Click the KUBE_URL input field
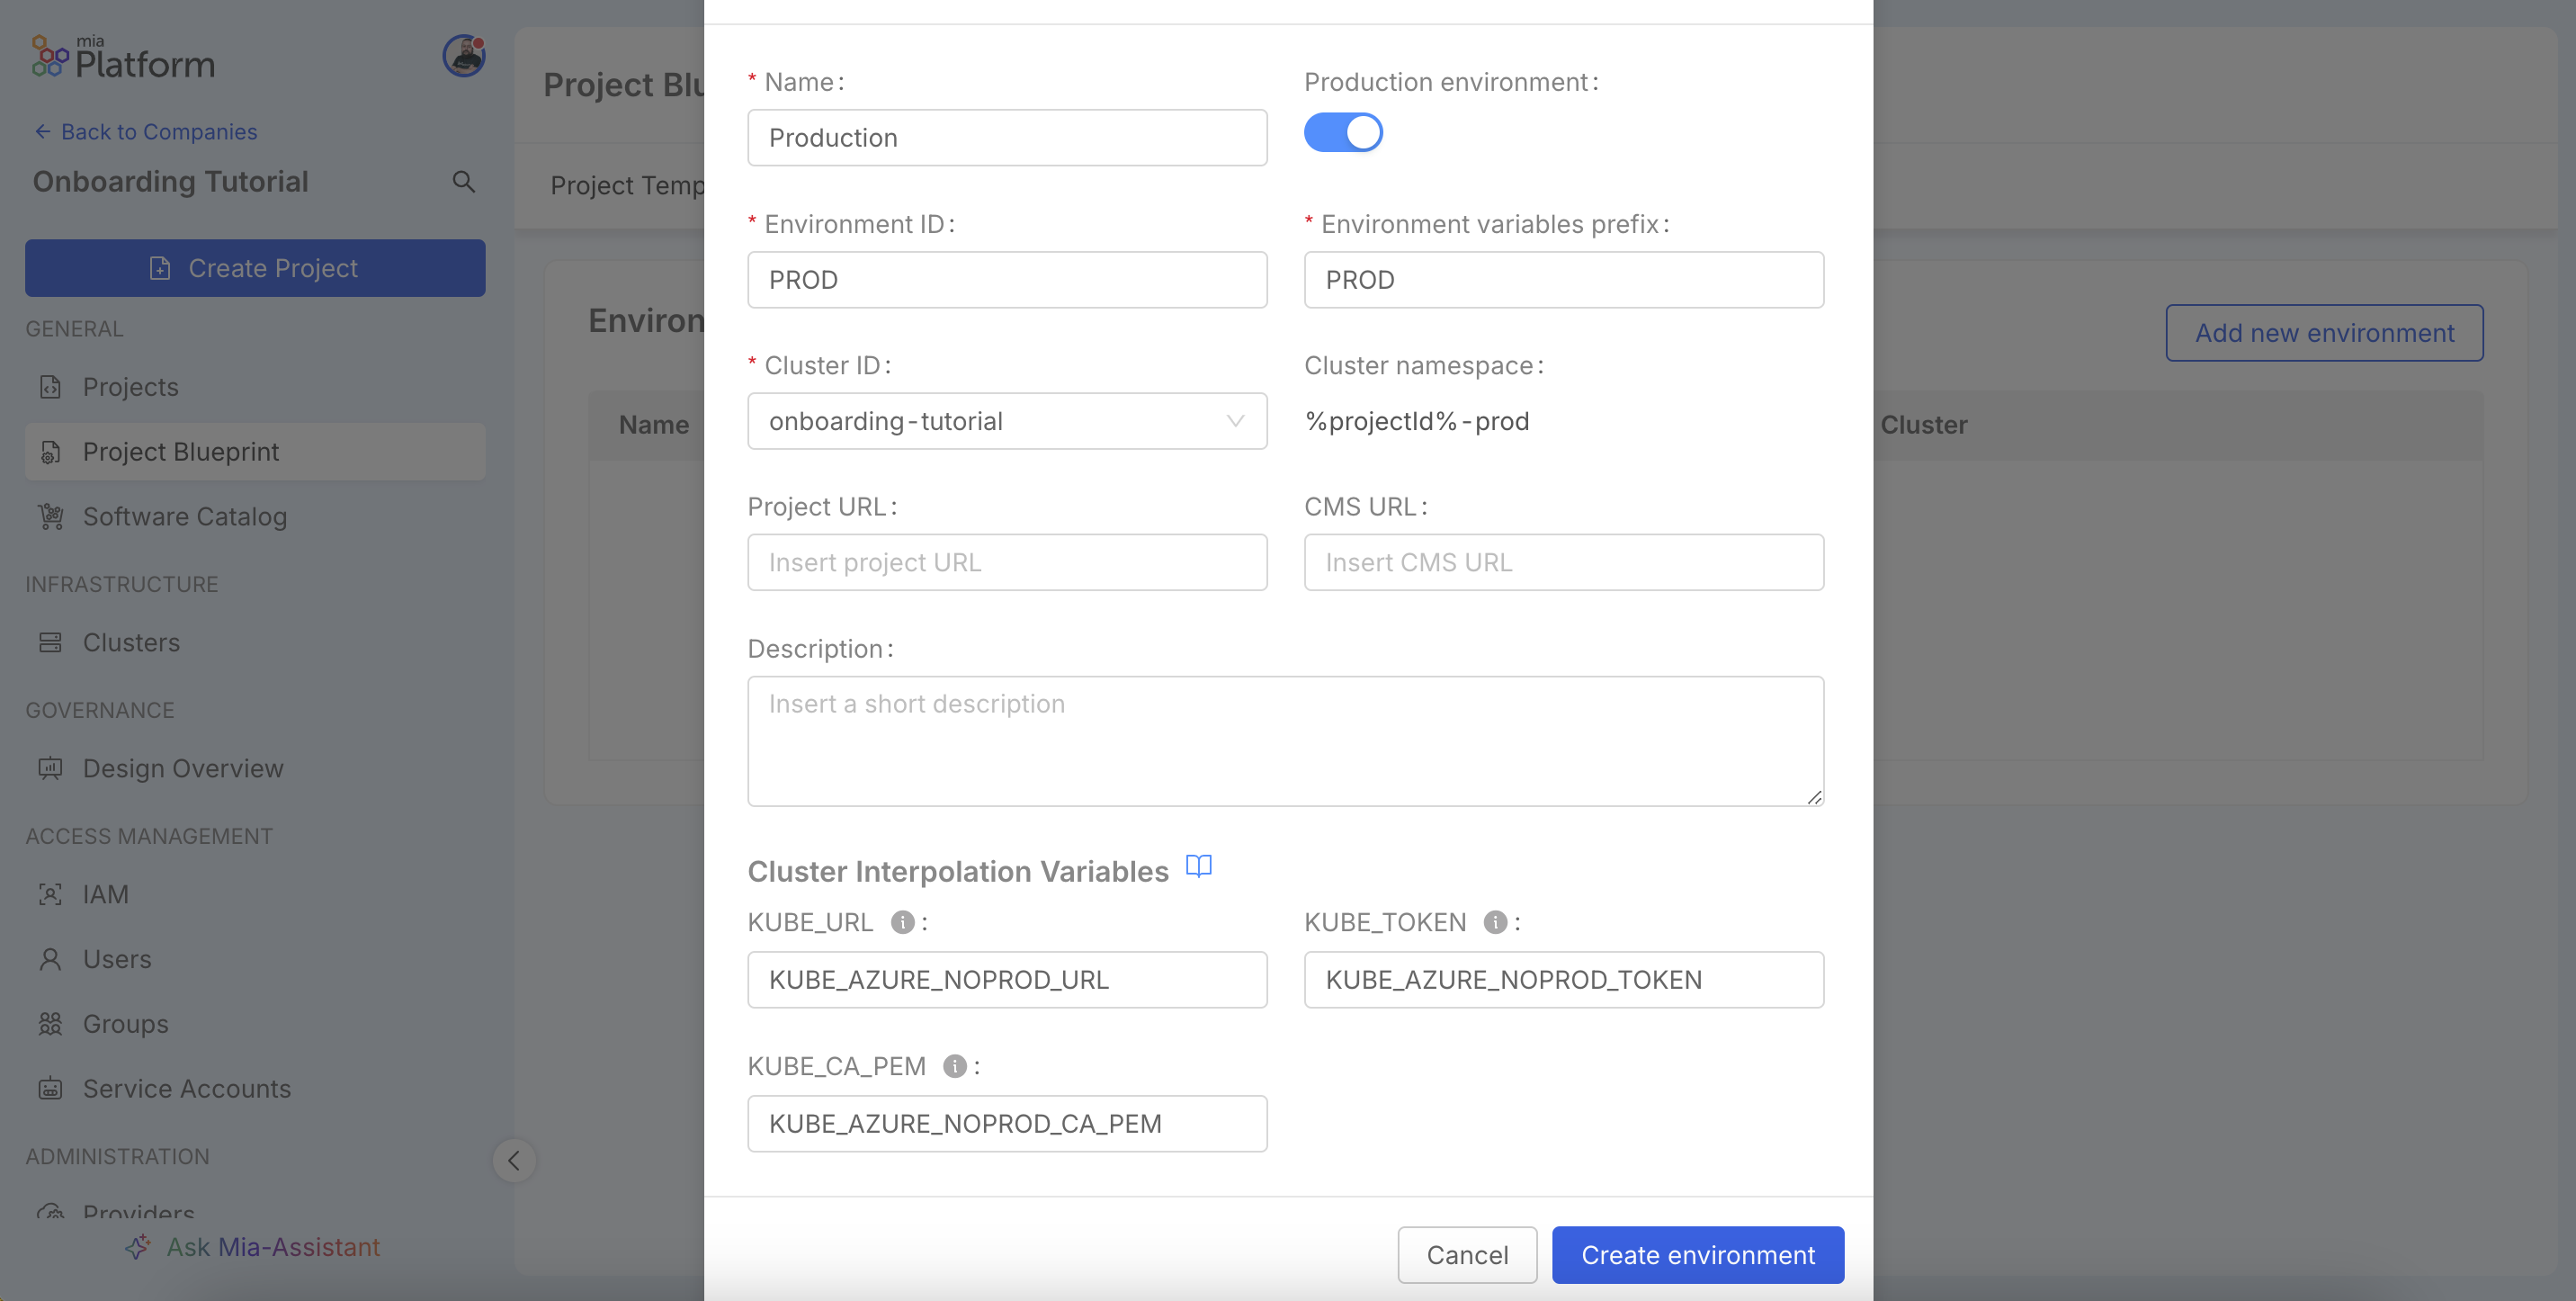The width and height of the screenshot is (2576, 1301). pos(1007,980)
